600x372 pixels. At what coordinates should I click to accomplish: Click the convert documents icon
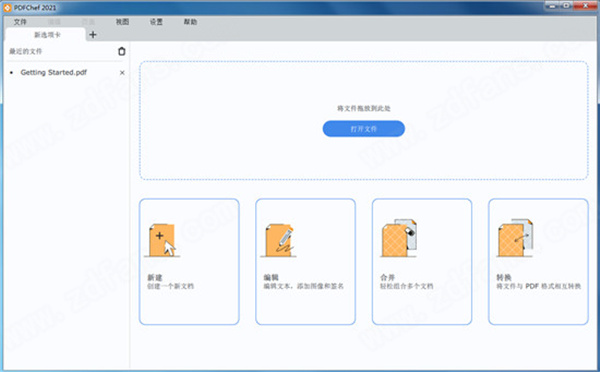515,238
